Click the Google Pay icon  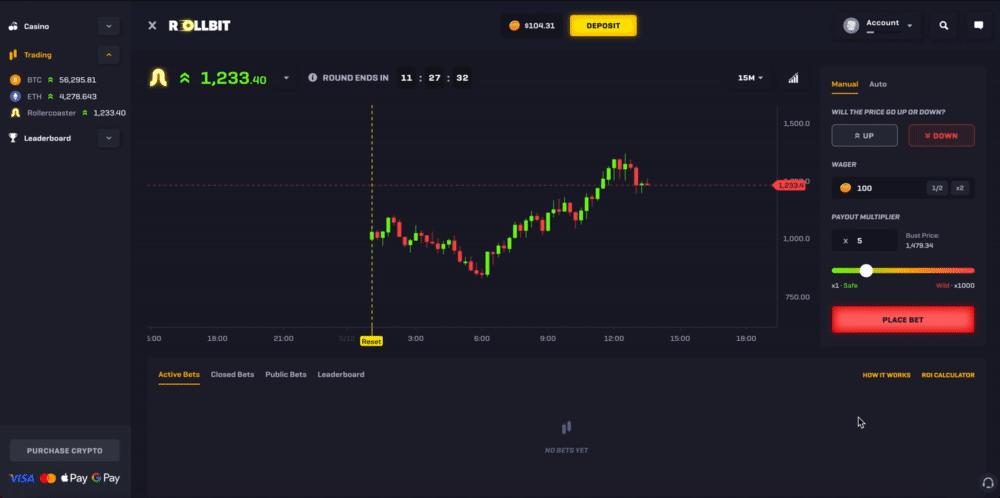[106, 478]
